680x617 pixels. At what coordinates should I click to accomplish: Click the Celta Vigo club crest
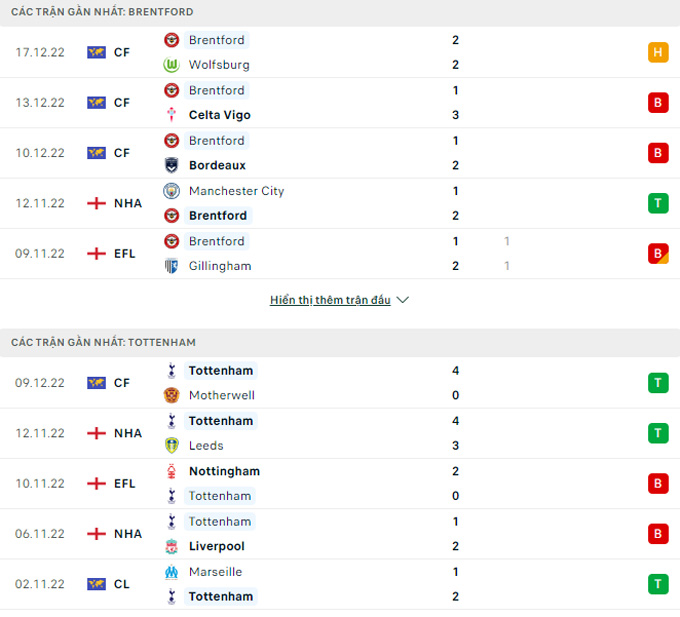click(172, 115)
